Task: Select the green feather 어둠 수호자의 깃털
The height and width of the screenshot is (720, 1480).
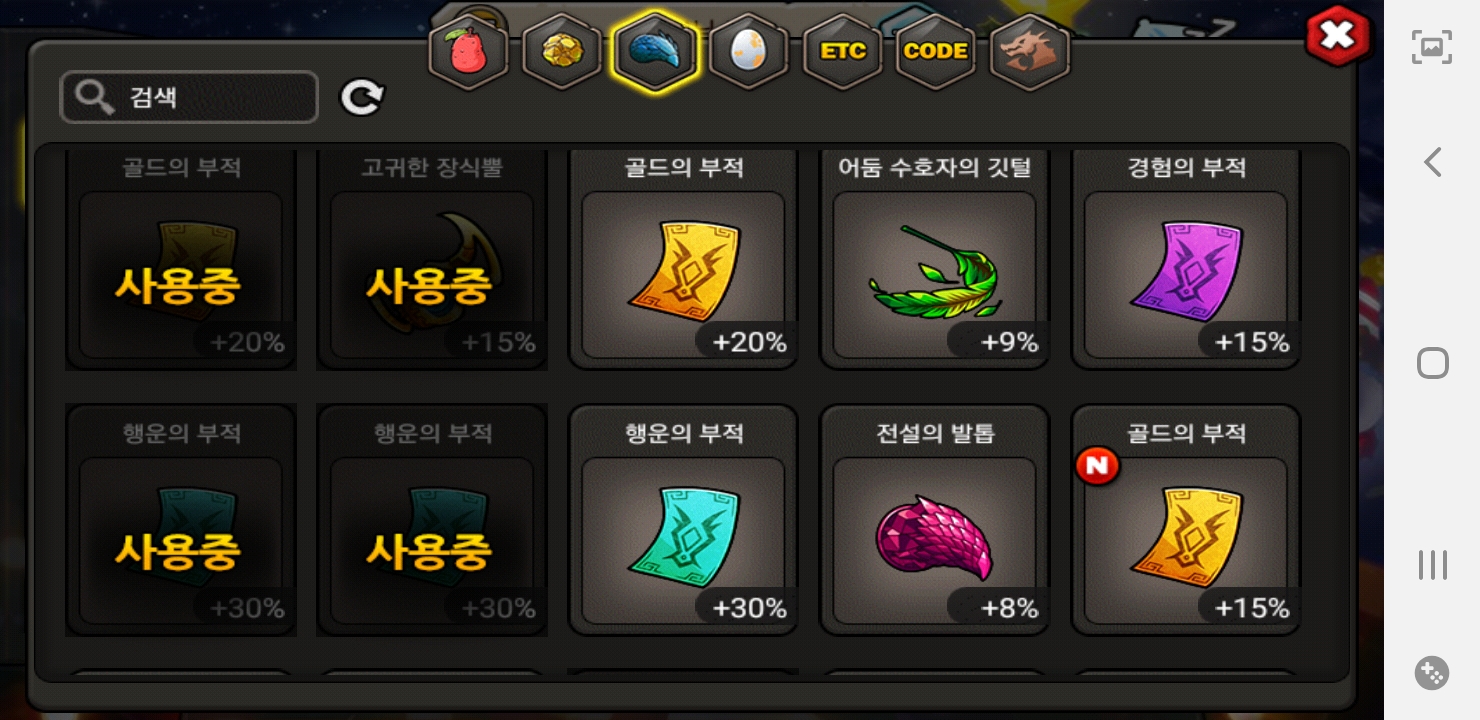Action: [x=935, y=260]
